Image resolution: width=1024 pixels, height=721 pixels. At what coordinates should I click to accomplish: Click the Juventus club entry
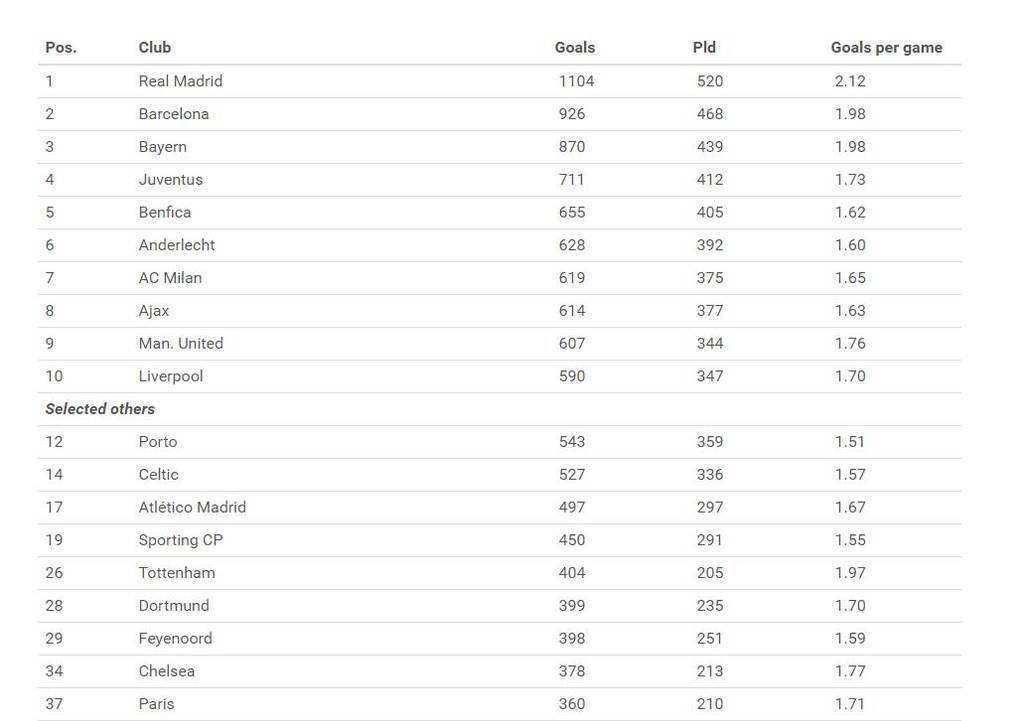[x=170, y=180]
